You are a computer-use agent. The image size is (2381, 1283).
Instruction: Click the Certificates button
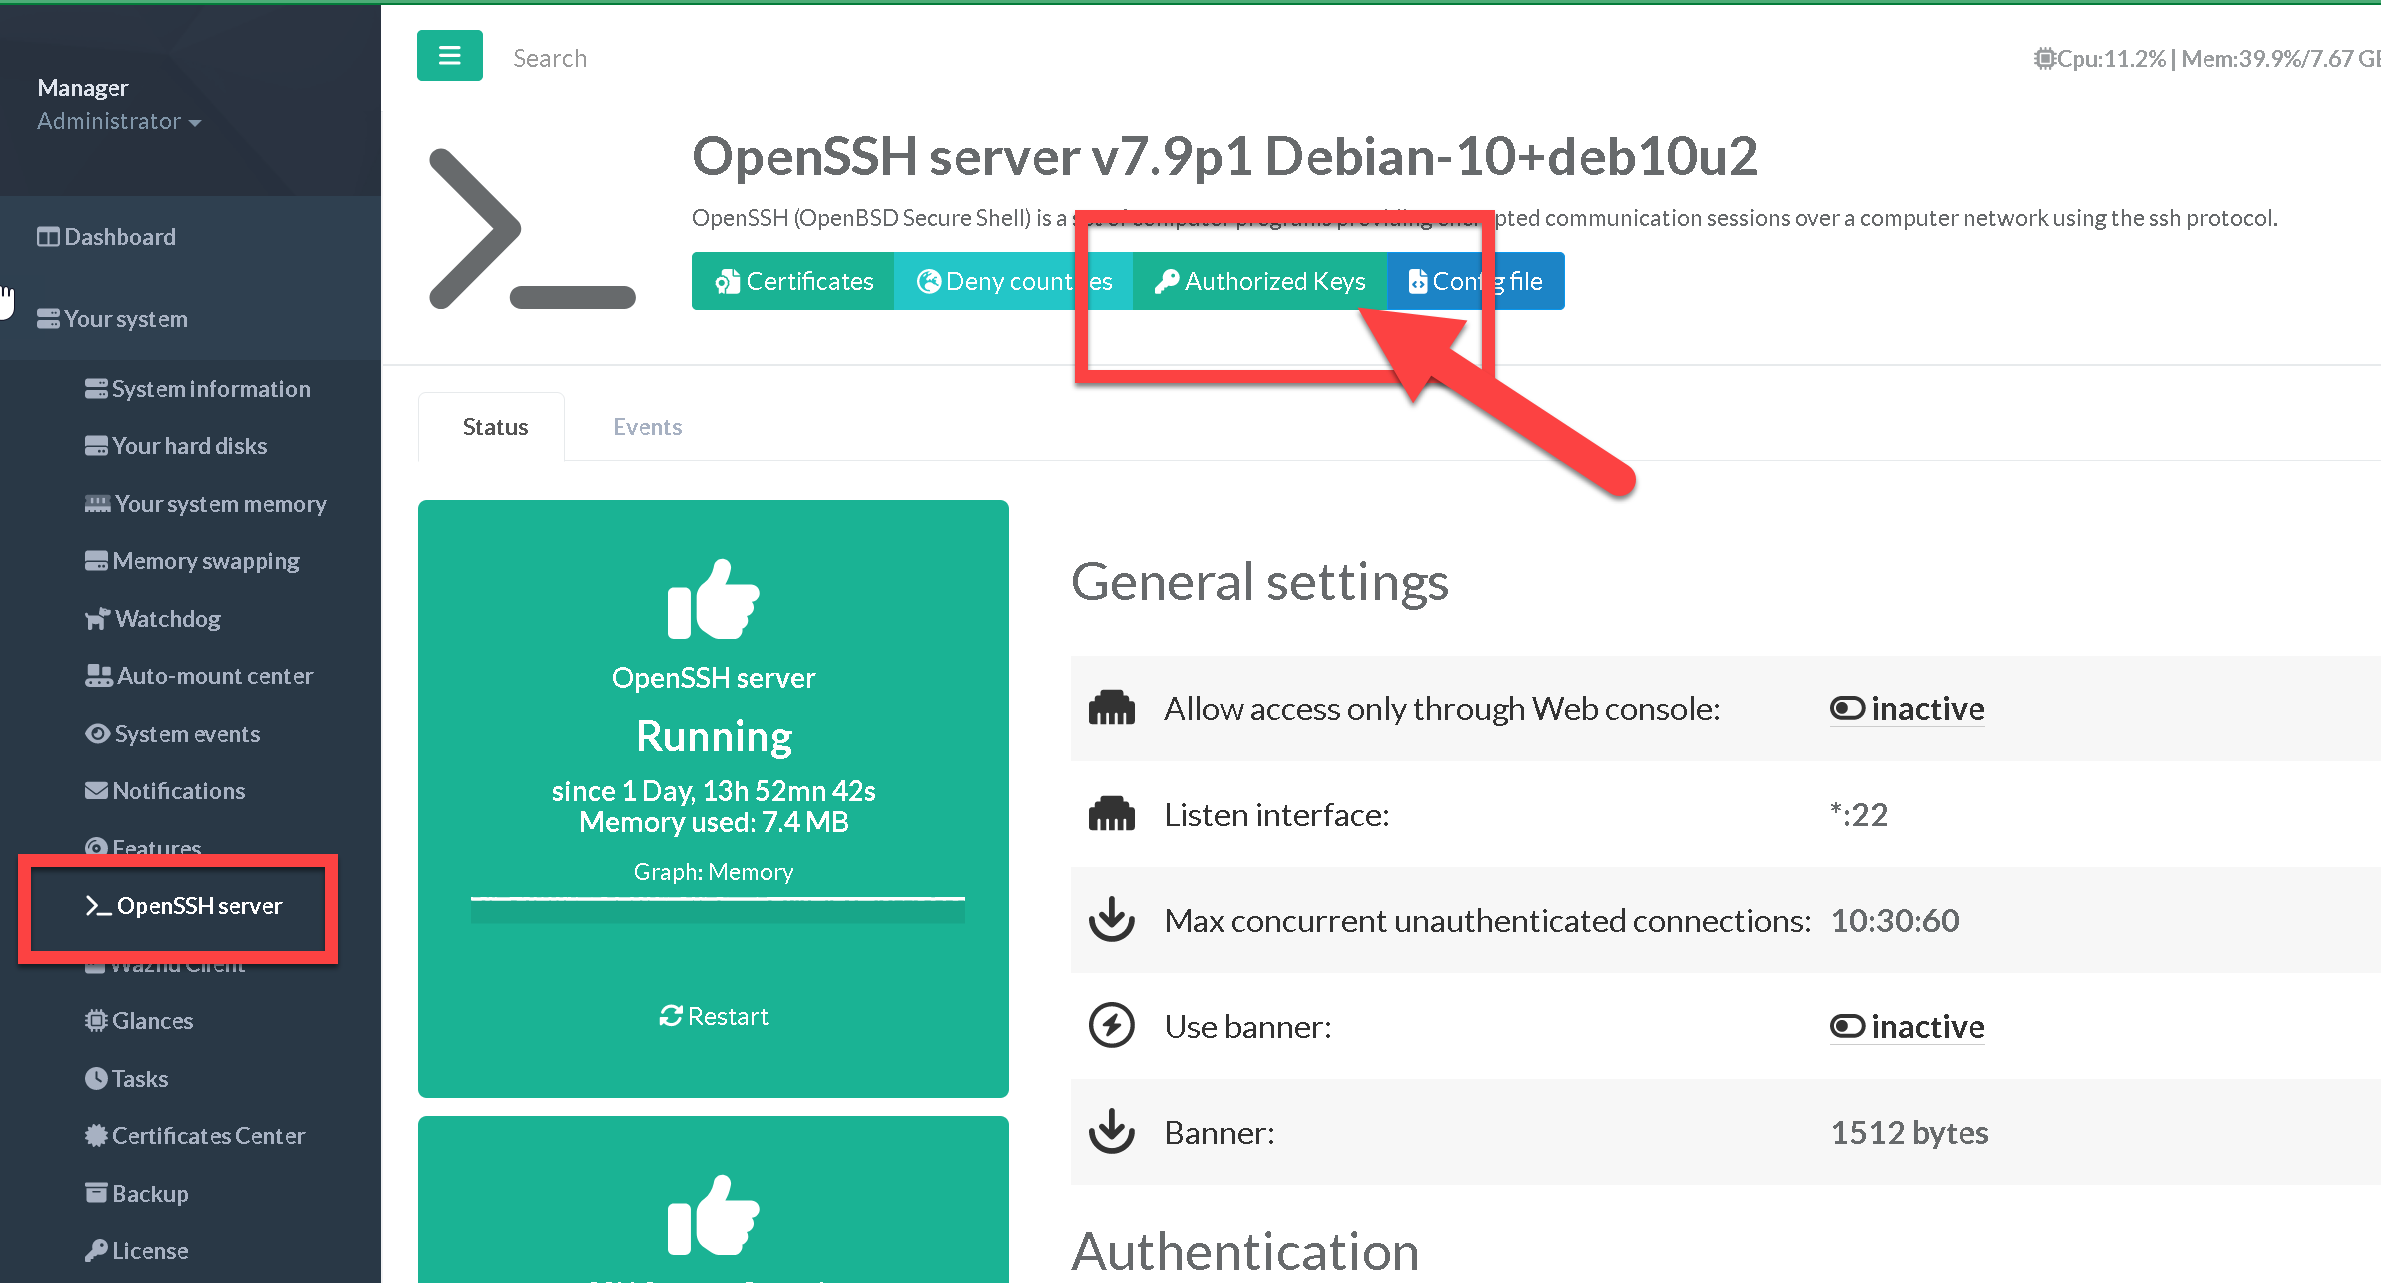click(793, 281)
